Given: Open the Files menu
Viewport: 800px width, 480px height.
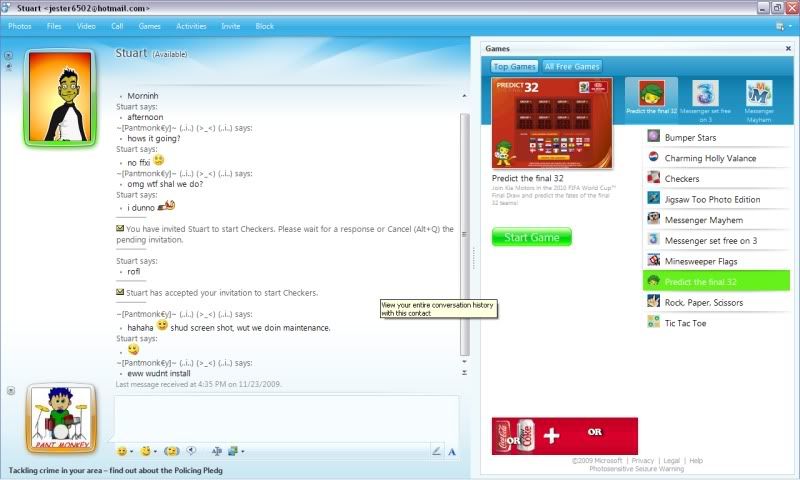Looking at the screenshot, I should (x=54, y=26).
